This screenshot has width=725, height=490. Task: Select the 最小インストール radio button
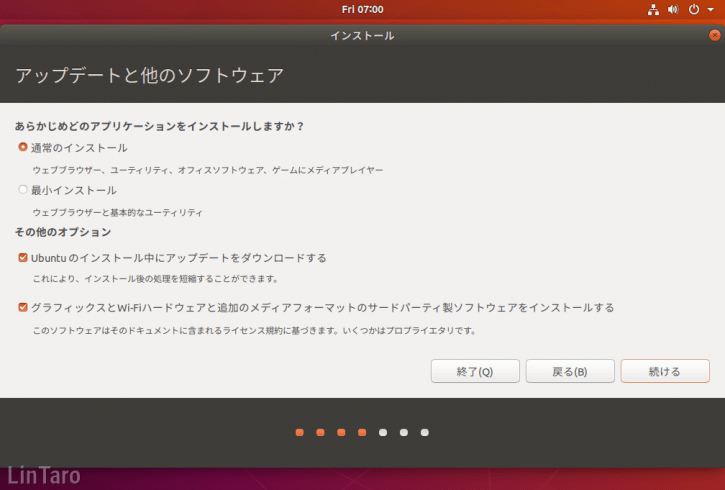pyautogui.click(x=23, y=190)
